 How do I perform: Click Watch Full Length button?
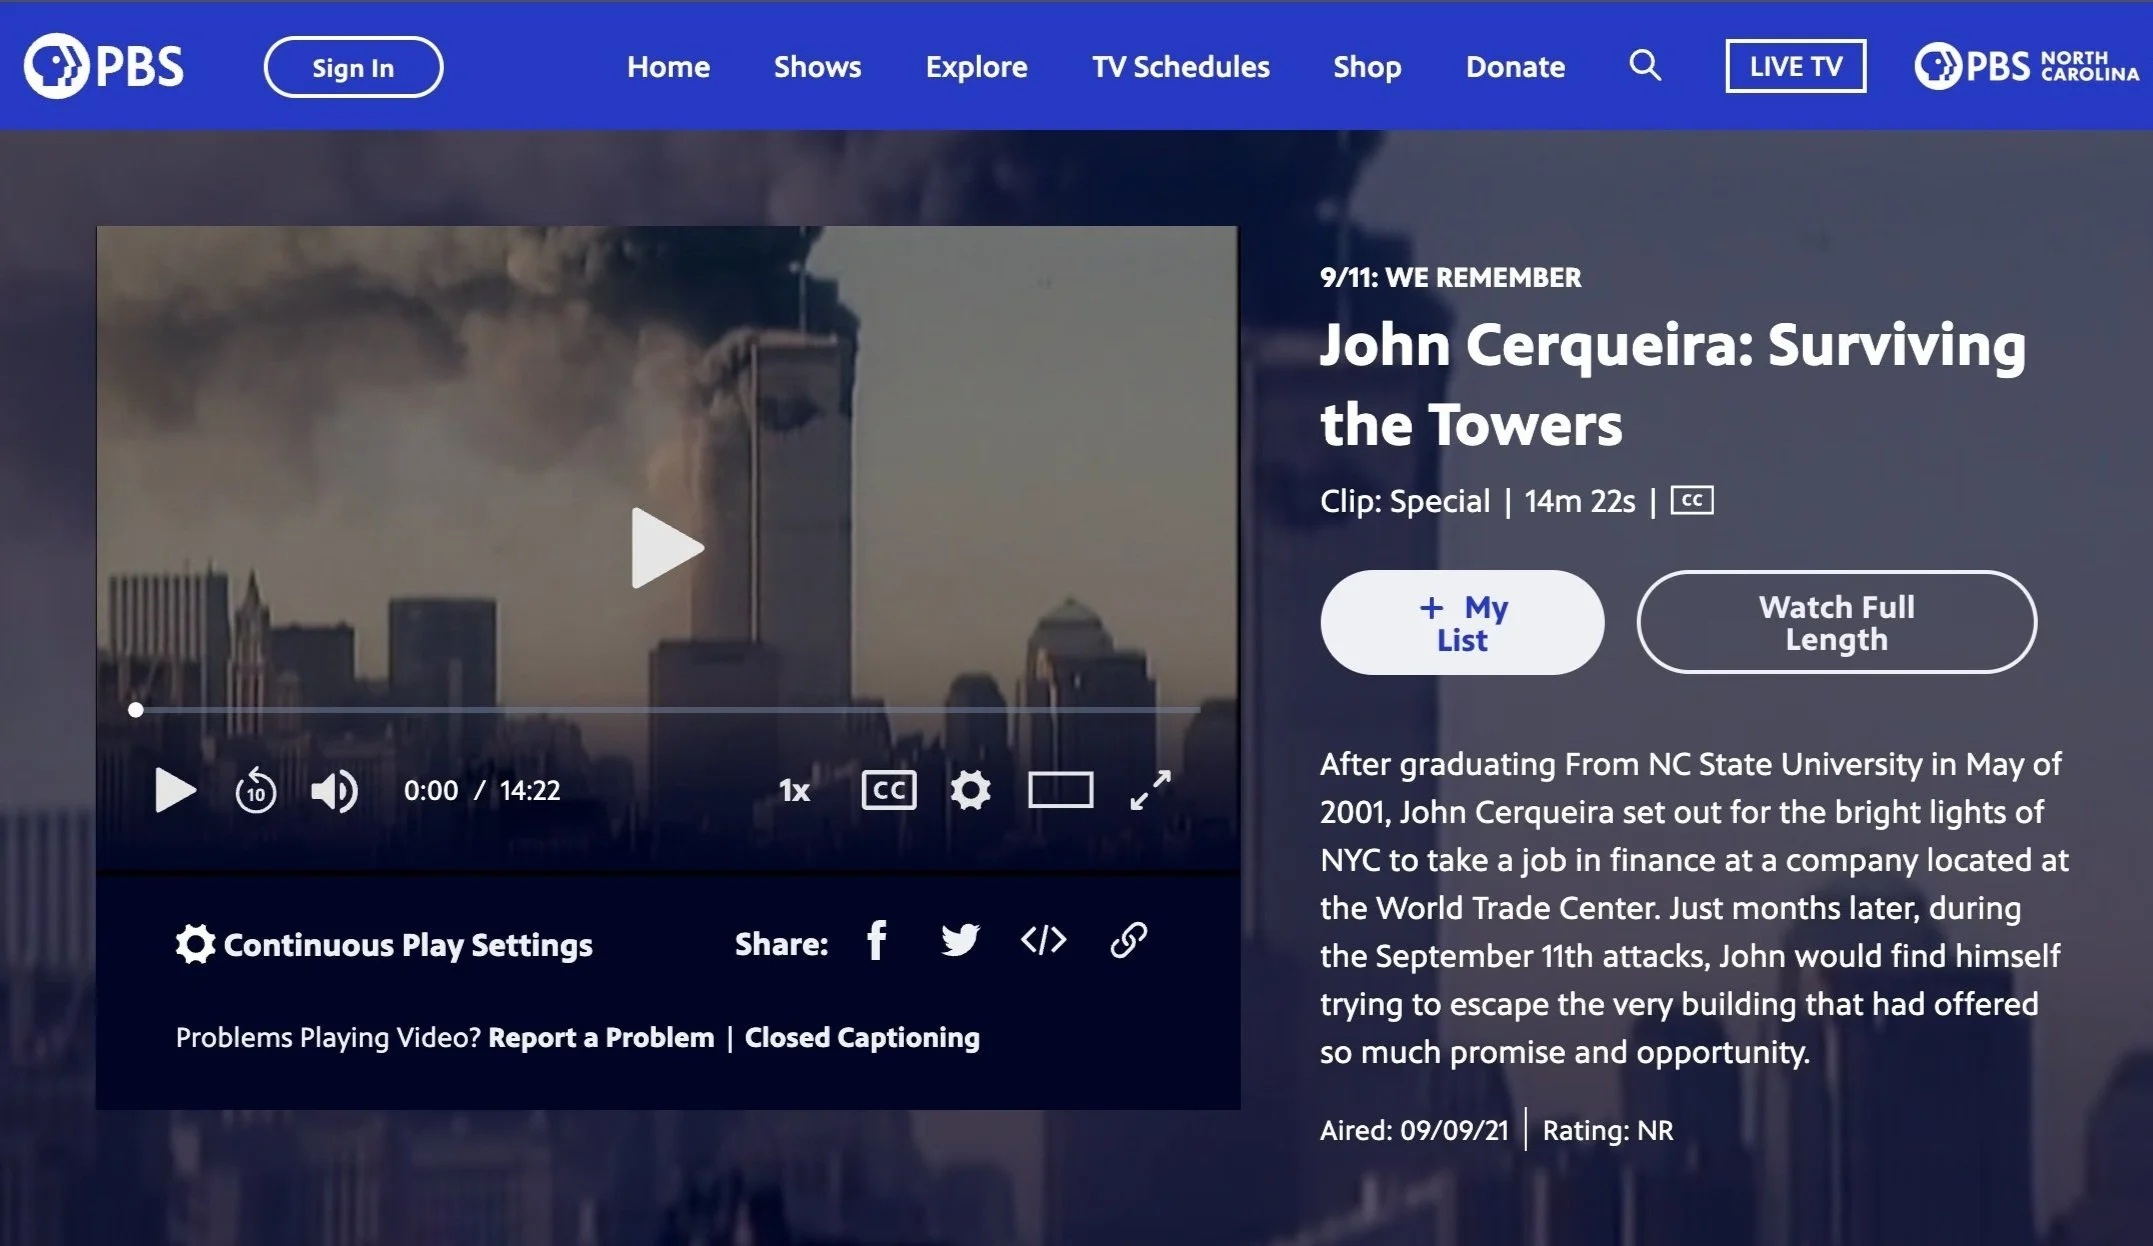(x=1836, y=622)
